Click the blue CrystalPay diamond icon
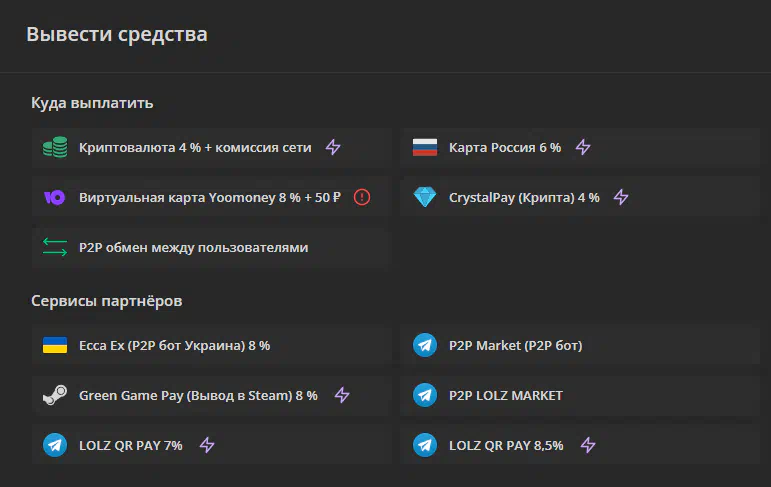This screenshot has width=771, height=487. tap(425, 197)
